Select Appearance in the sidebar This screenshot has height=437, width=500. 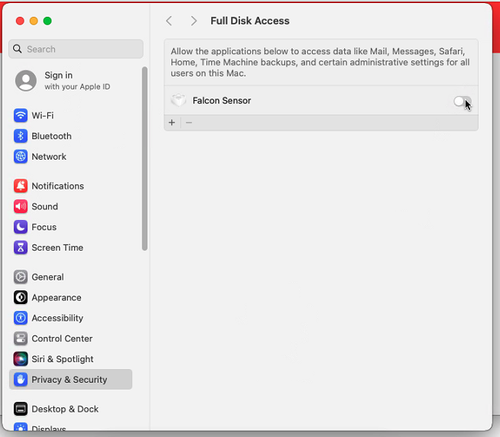[x=71, y=298]
